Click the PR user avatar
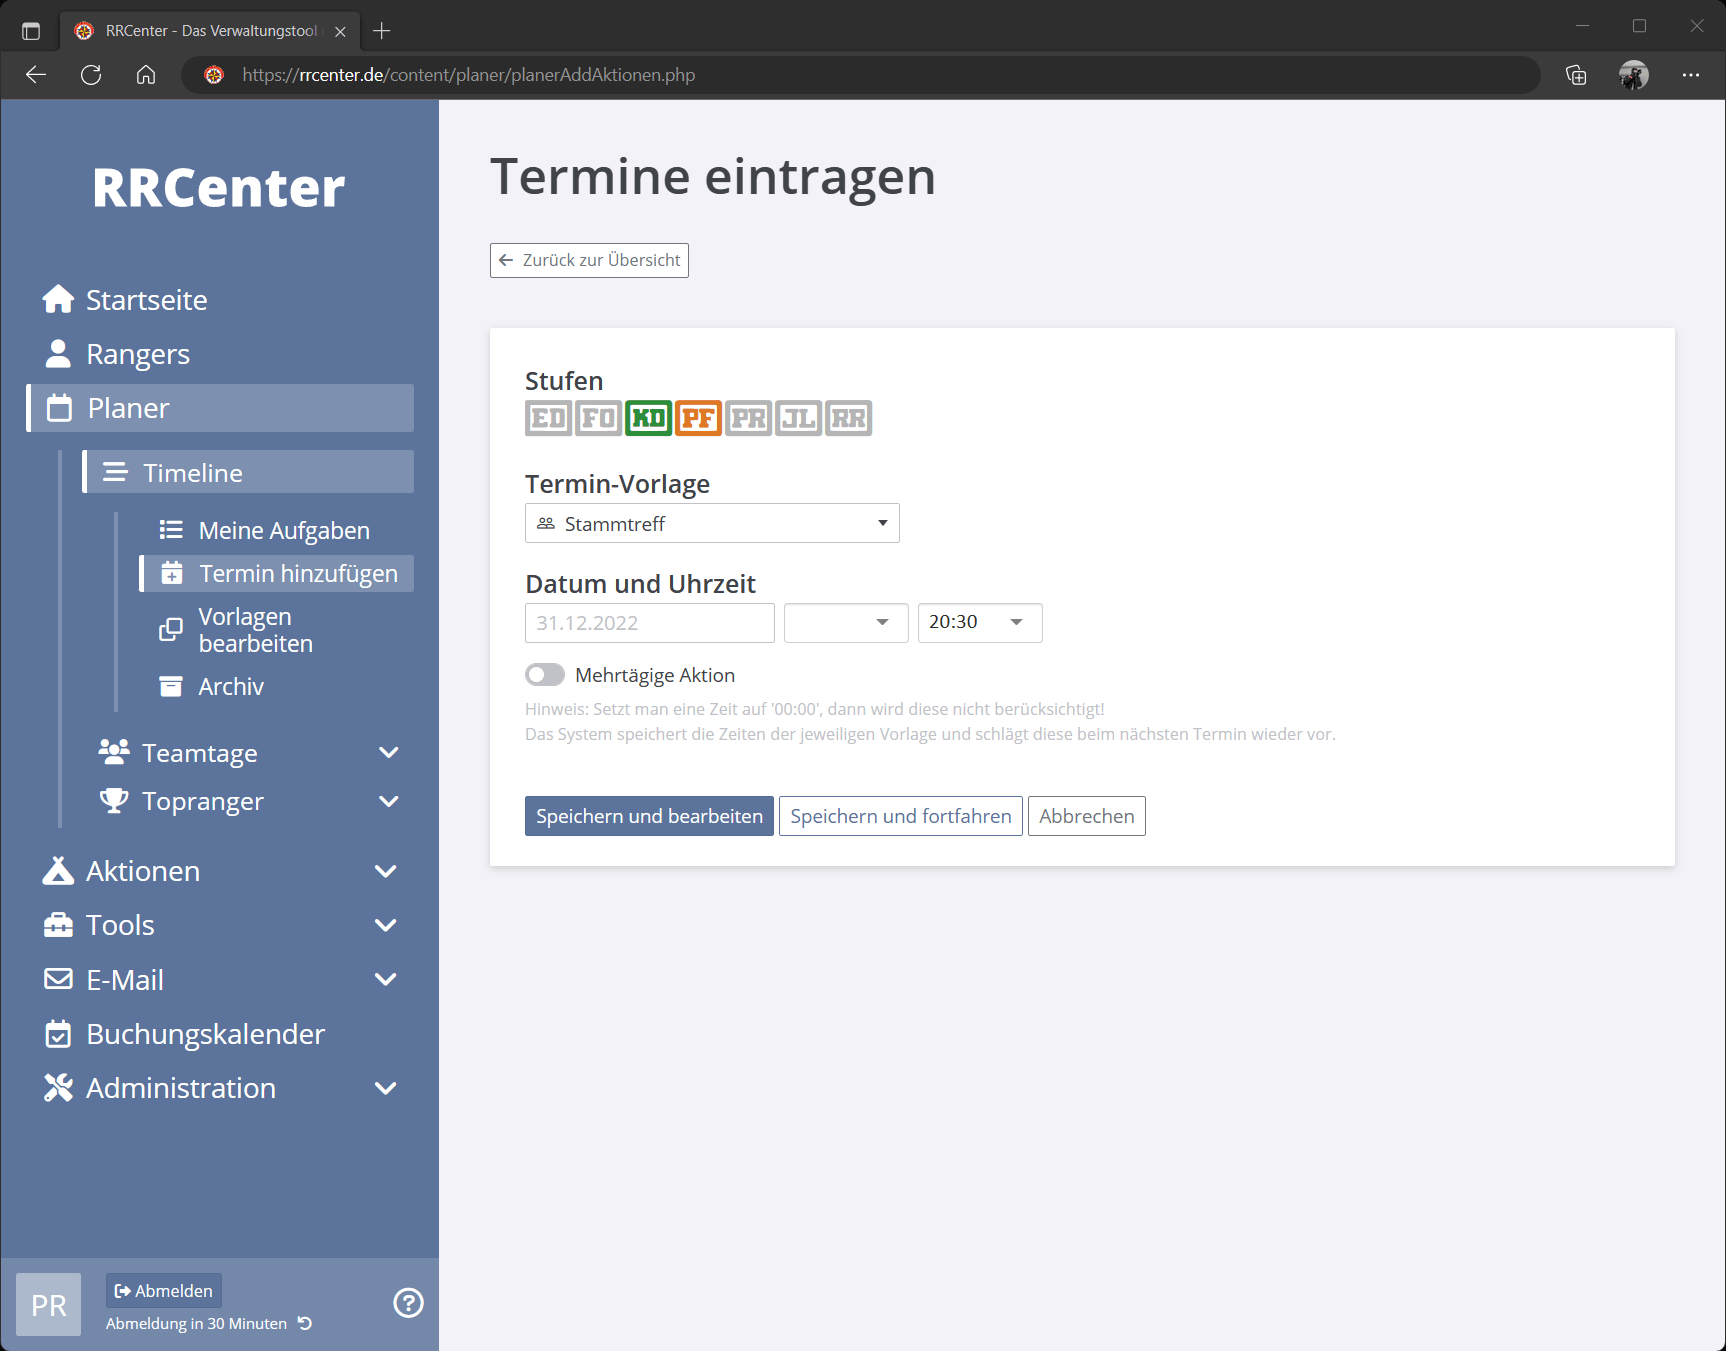Screen dimensions: 1726x1351 49,1304
